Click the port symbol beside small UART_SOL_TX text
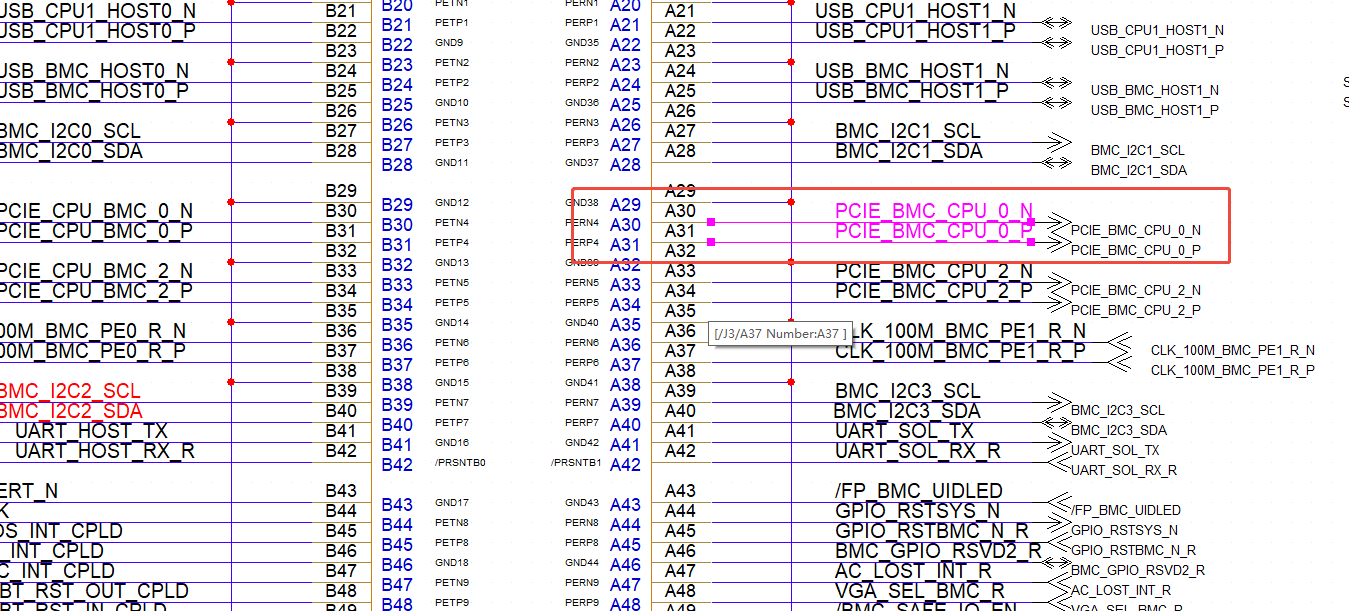1349x611 pixels. point(1055,443)
